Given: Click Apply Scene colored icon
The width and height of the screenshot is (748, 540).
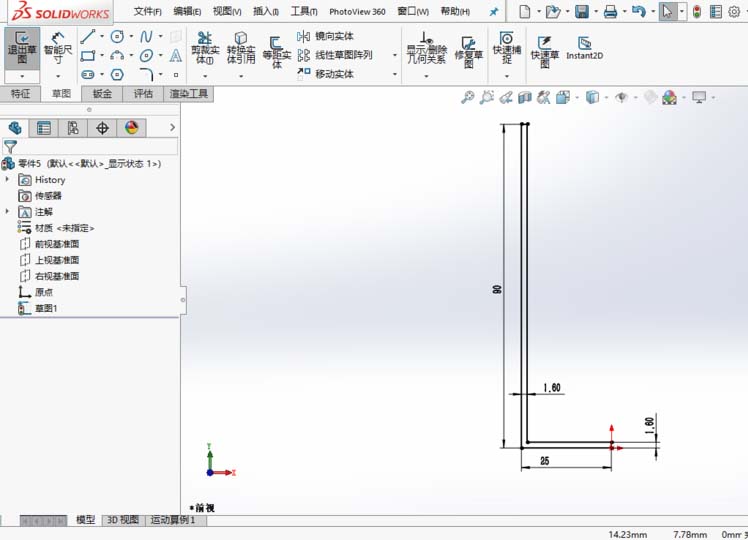Looking at the screenshot, I should coord(669,98).
